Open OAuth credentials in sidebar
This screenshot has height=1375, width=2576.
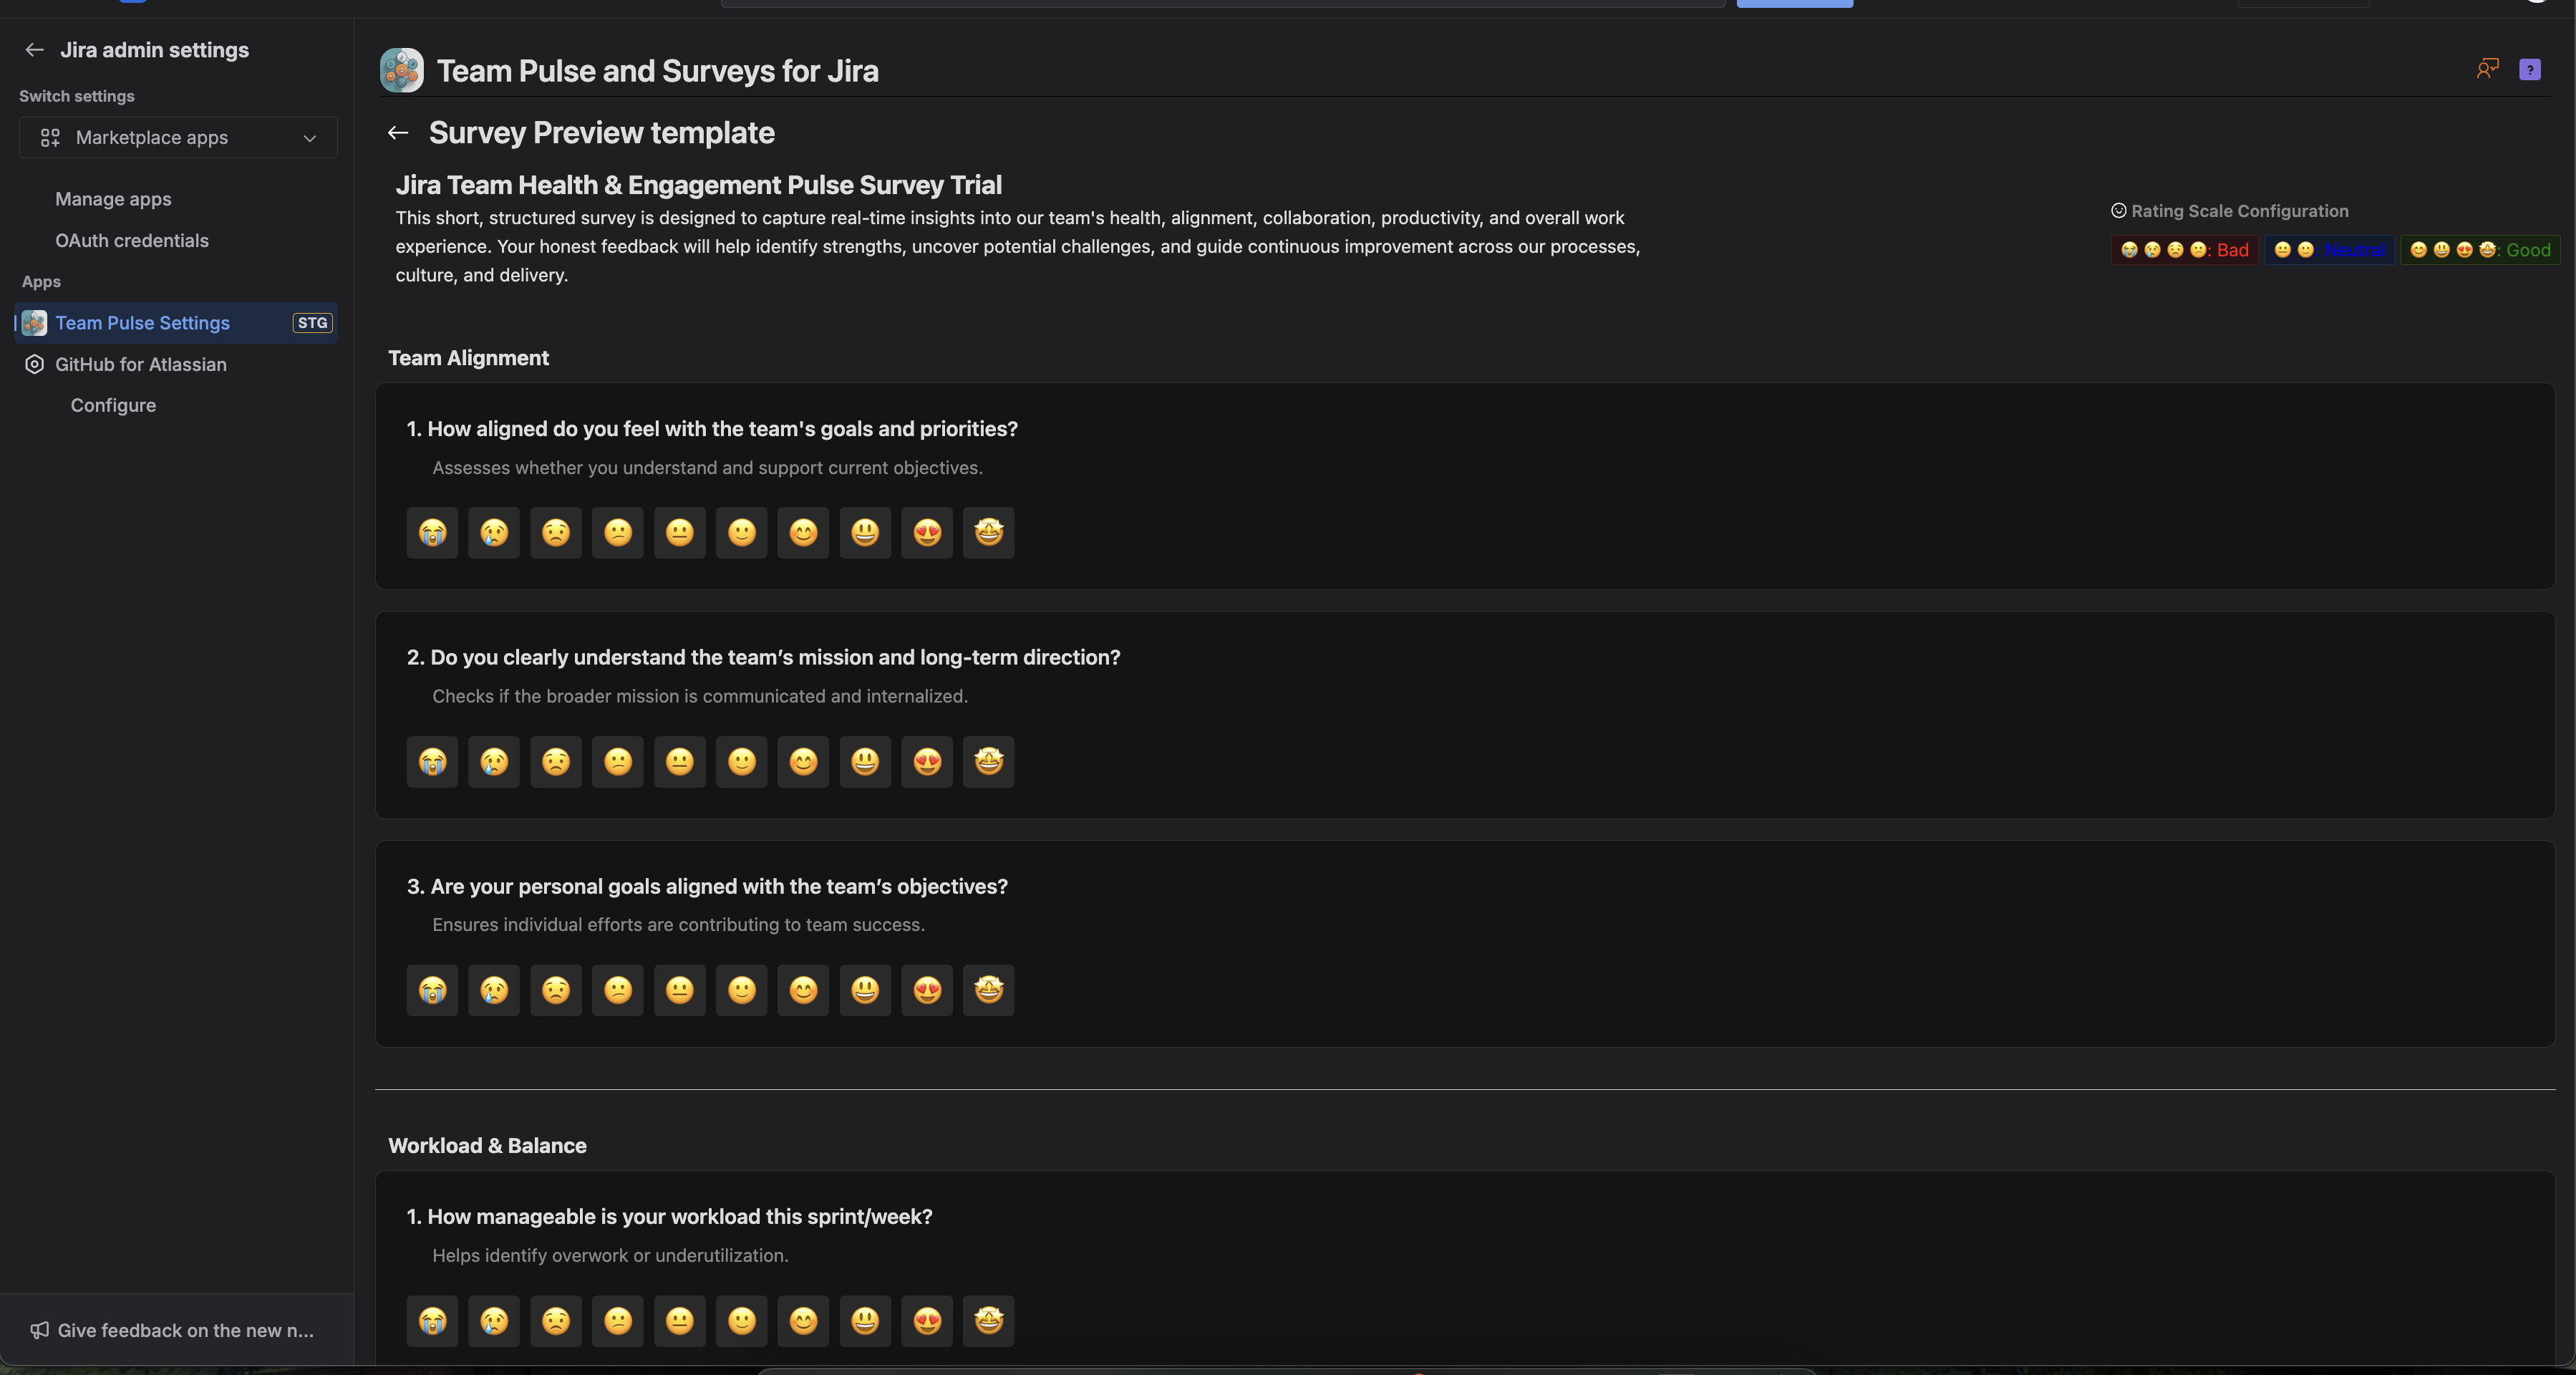click(x=132, y=241)
